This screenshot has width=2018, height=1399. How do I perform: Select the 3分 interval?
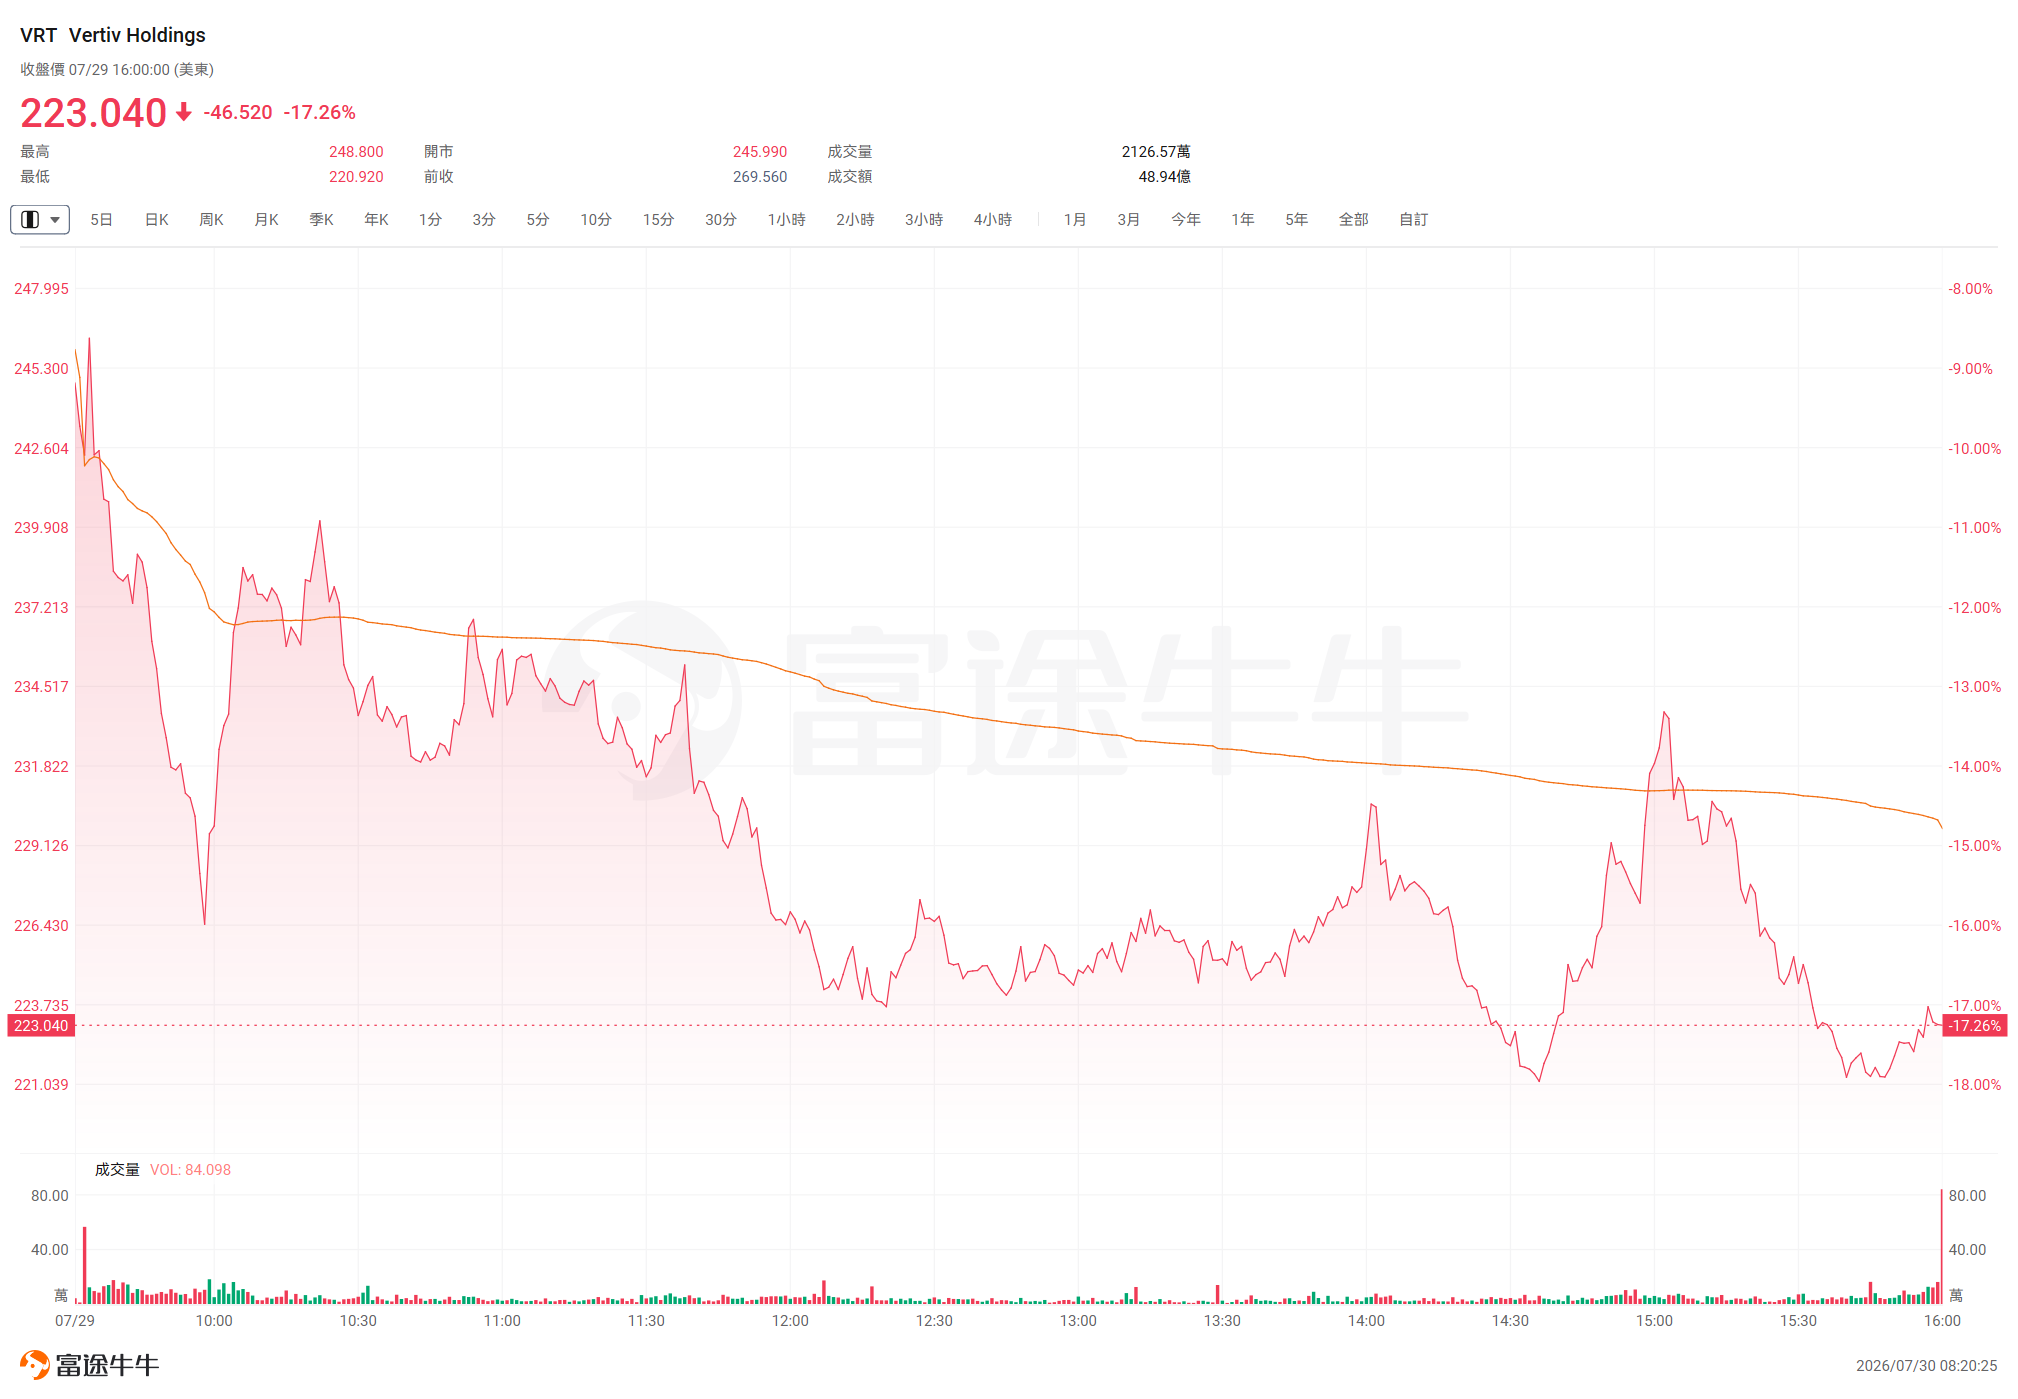coord(484,219)
